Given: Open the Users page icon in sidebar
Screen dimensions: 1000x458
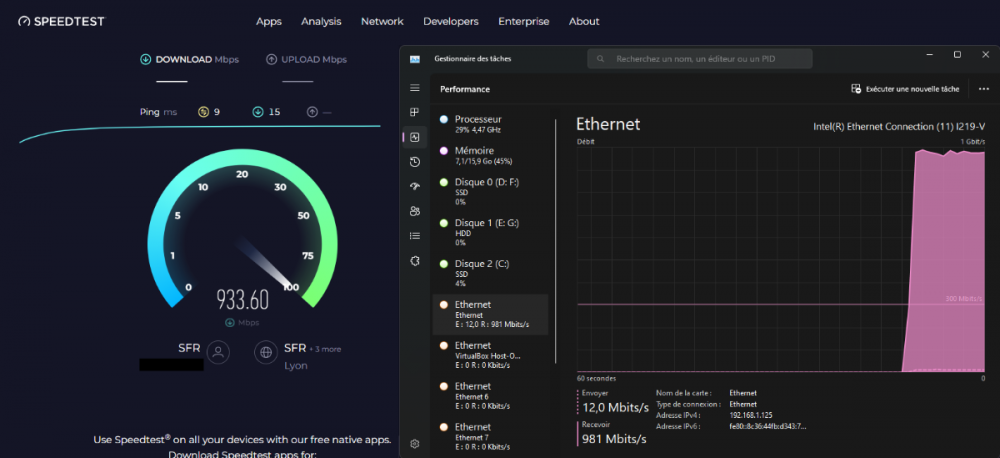Looking at the screenshot, I should coord(415,211).
